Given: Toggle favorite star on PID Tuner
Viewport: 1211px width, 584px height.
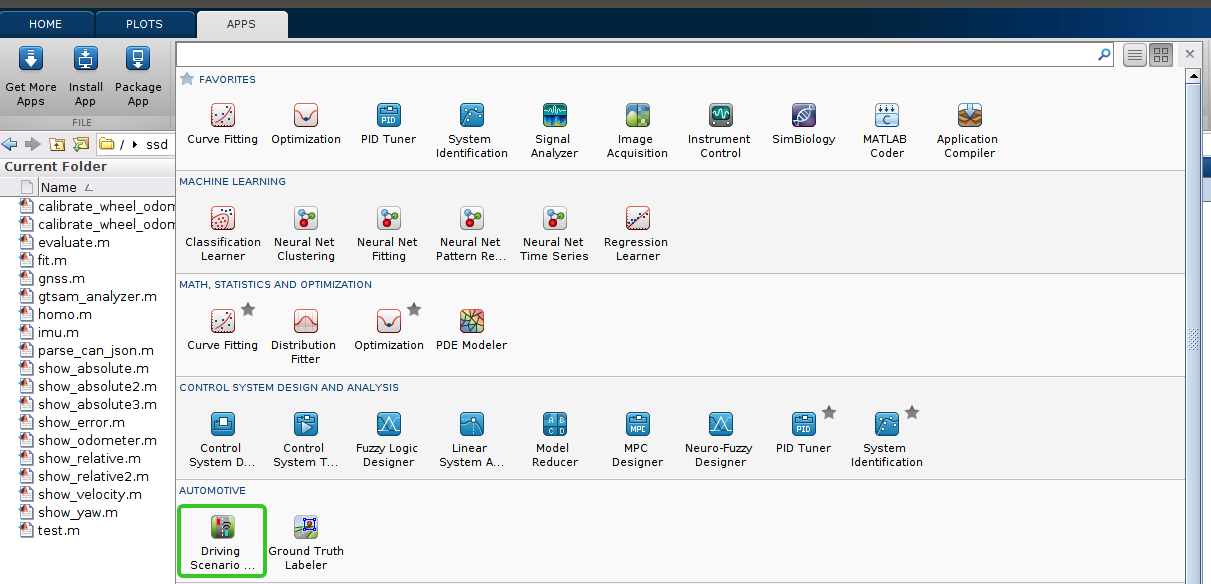Looking at the screenshot, I should pos(829,412).
